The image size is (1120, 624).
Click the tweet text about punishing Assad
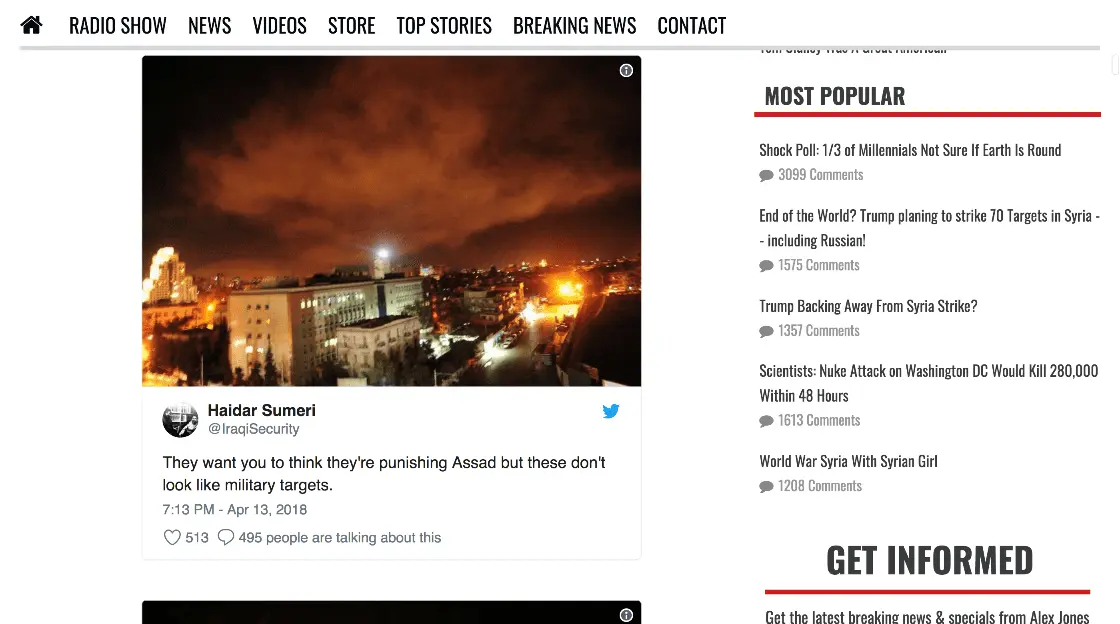(384, 473)
